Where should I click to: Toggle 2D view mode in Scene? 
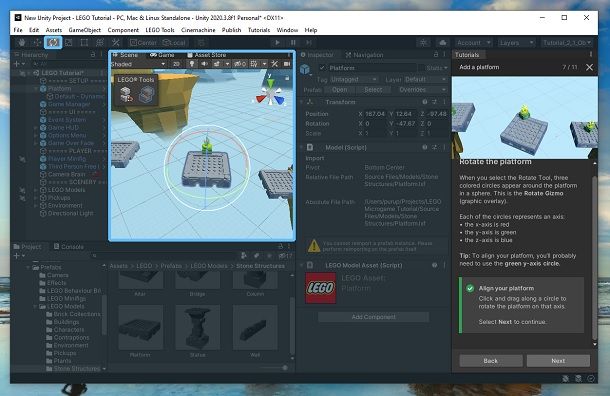(x=176, y=64)
